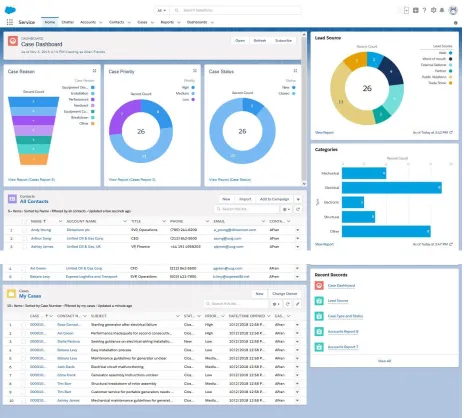Click the dashboard Refresh button

coord(260,40)
